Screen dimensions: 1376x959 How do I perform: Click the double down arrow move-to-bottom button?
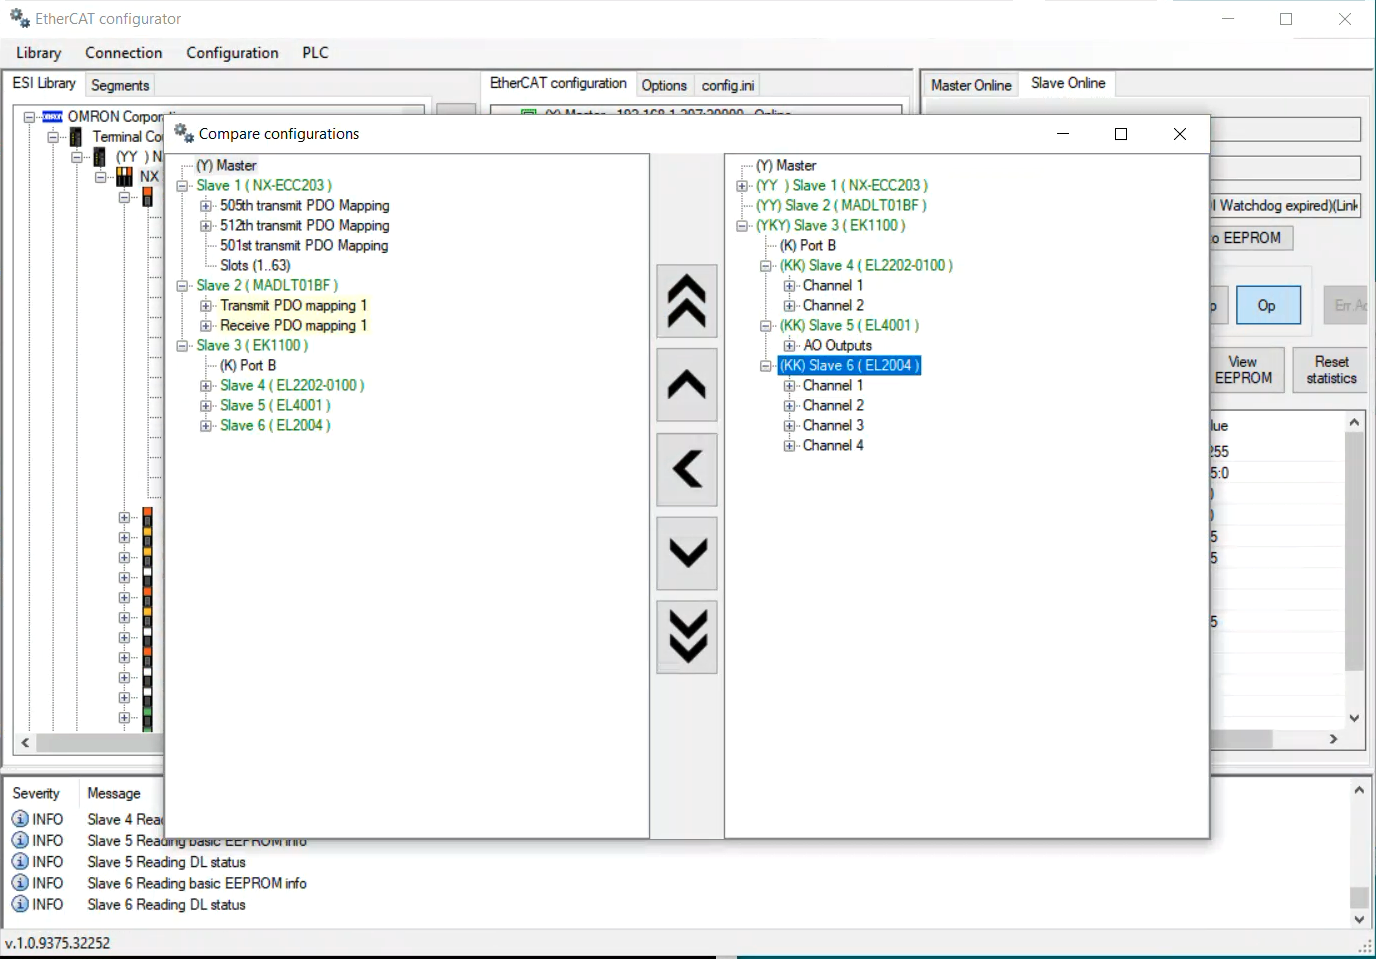686,637
